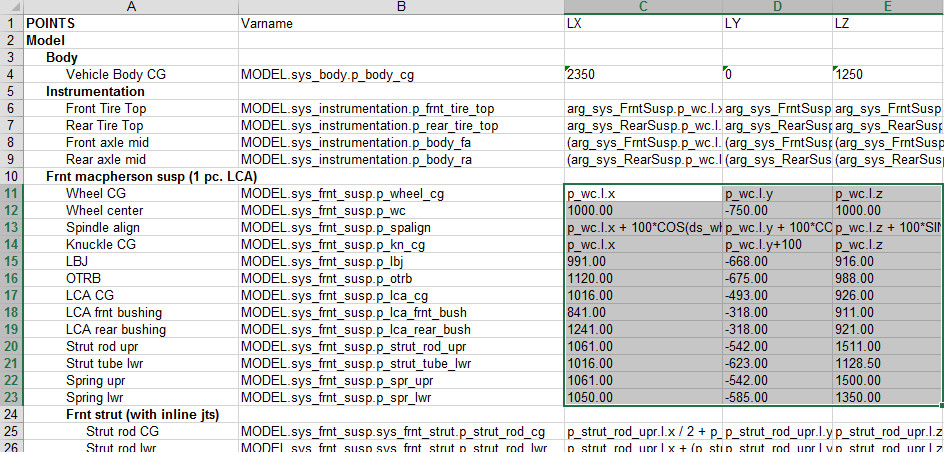
Task: Select the Vehicle Body CG cell
Action: [x=131, y=75]
